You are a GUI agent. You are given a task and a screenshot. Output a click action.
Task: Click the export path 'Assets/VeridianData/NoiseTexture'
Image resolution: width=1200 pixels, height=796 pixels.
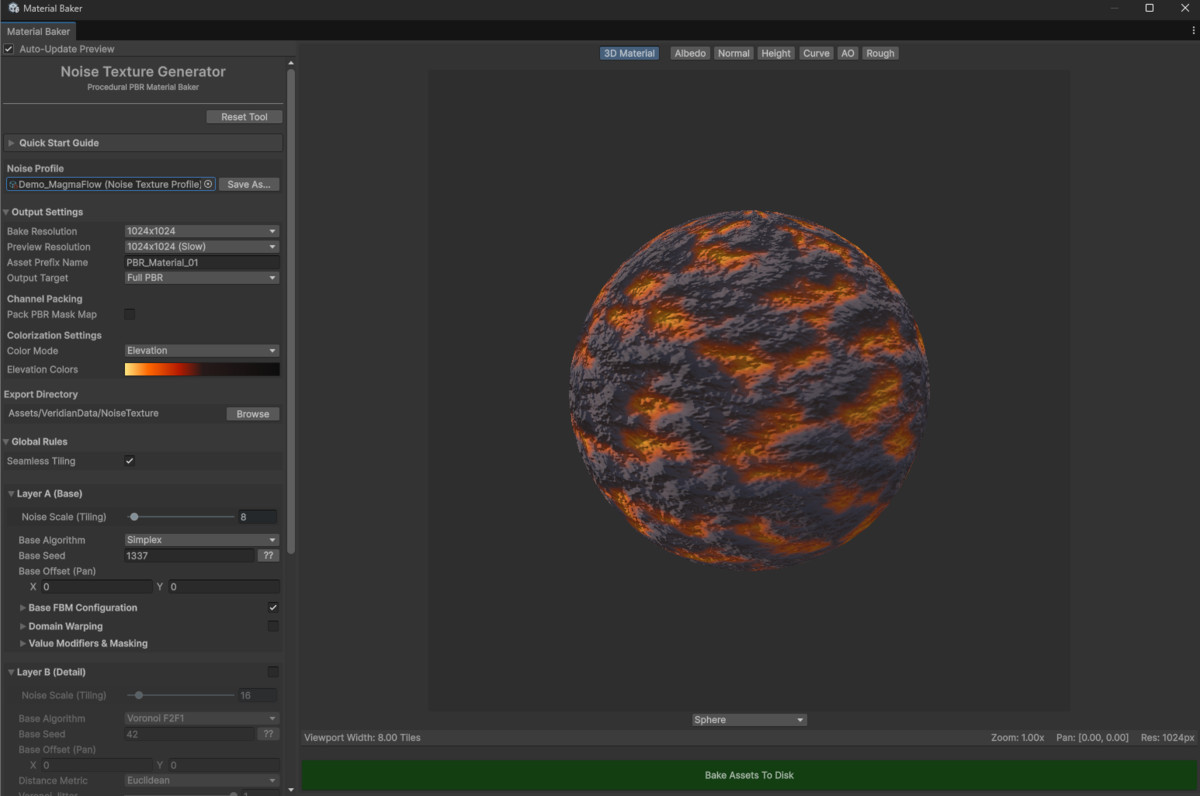point(83,413)
